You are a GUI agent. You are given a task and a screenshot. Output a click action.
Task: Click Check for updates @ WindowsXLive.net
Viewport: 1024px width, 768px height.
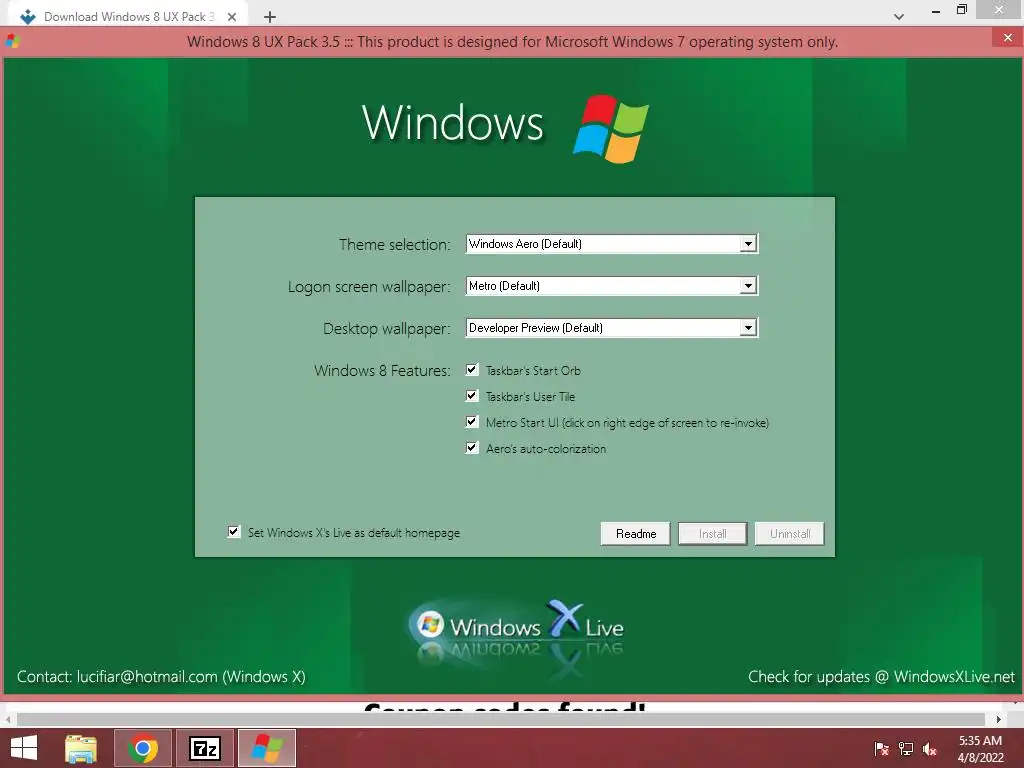coord(882,677)
